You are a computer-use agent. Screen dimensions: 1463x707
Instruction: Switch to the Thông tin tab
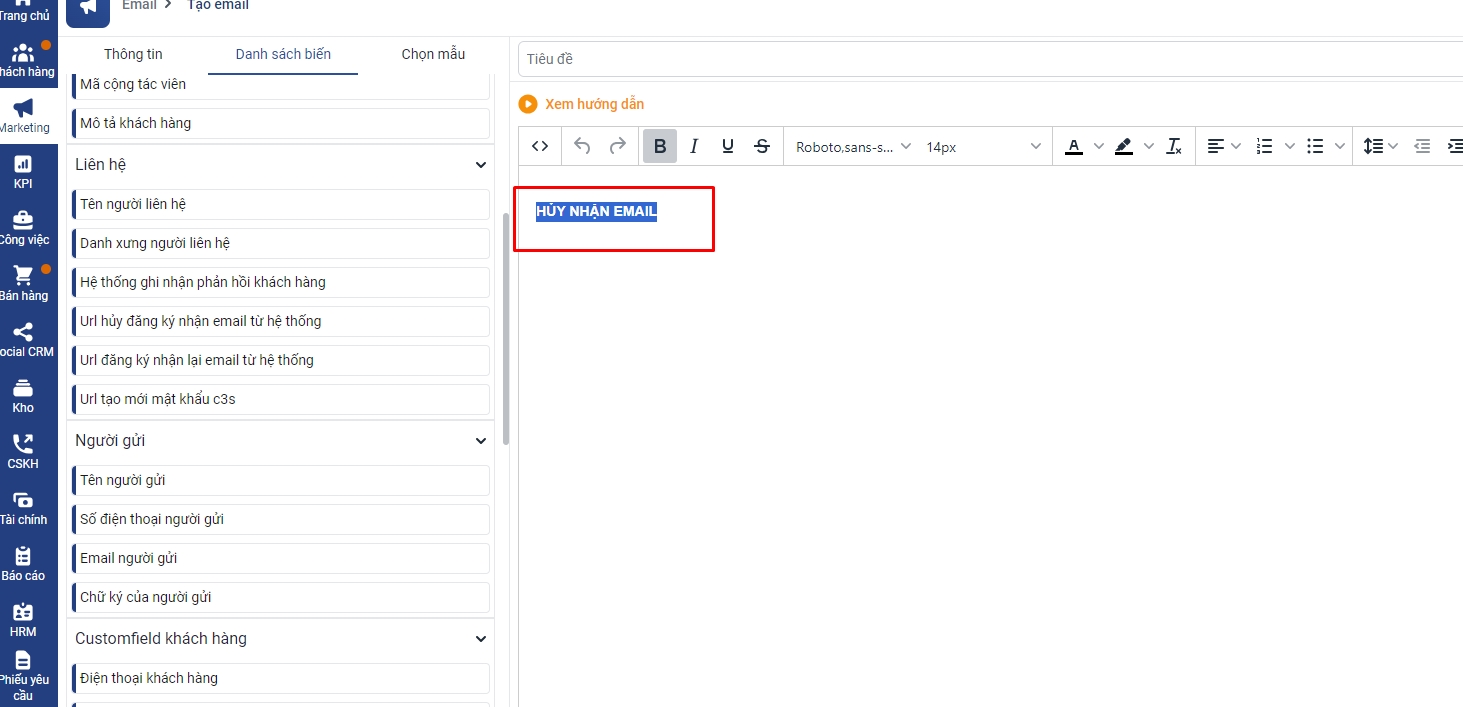coord(133,54)
